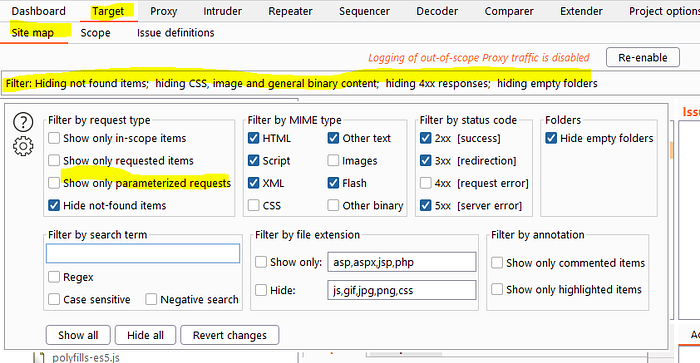This screenshot has height=363, width=700.
Task: Open the filter help question mark icon
Action: pyautogui.click(x=23, y=122)
